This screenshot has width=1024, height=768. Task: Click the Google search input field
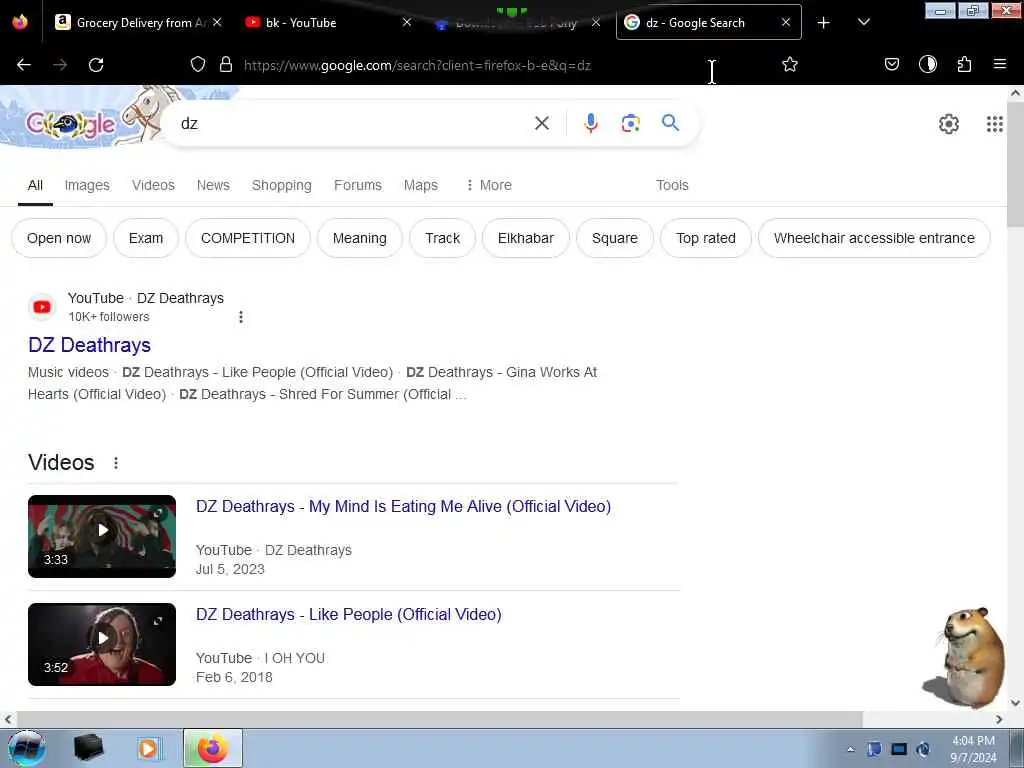click(353, 123)
